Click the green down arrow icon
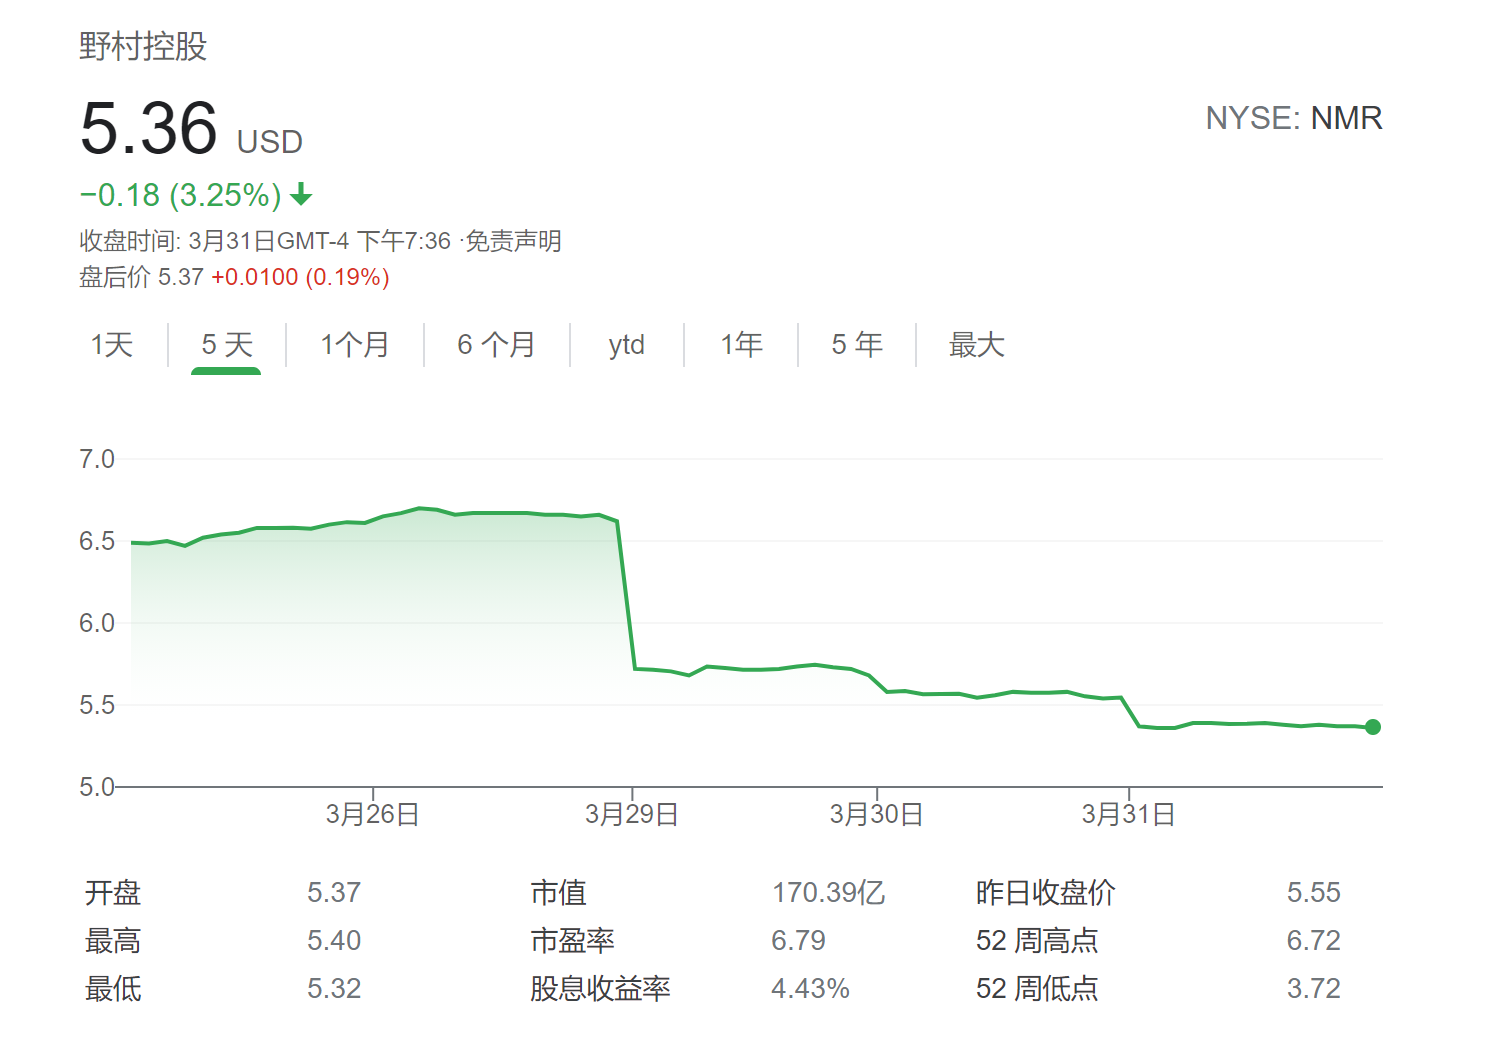Image resolution: width=1486 pixels, height=1043 pixels. [x=301, y=195]
